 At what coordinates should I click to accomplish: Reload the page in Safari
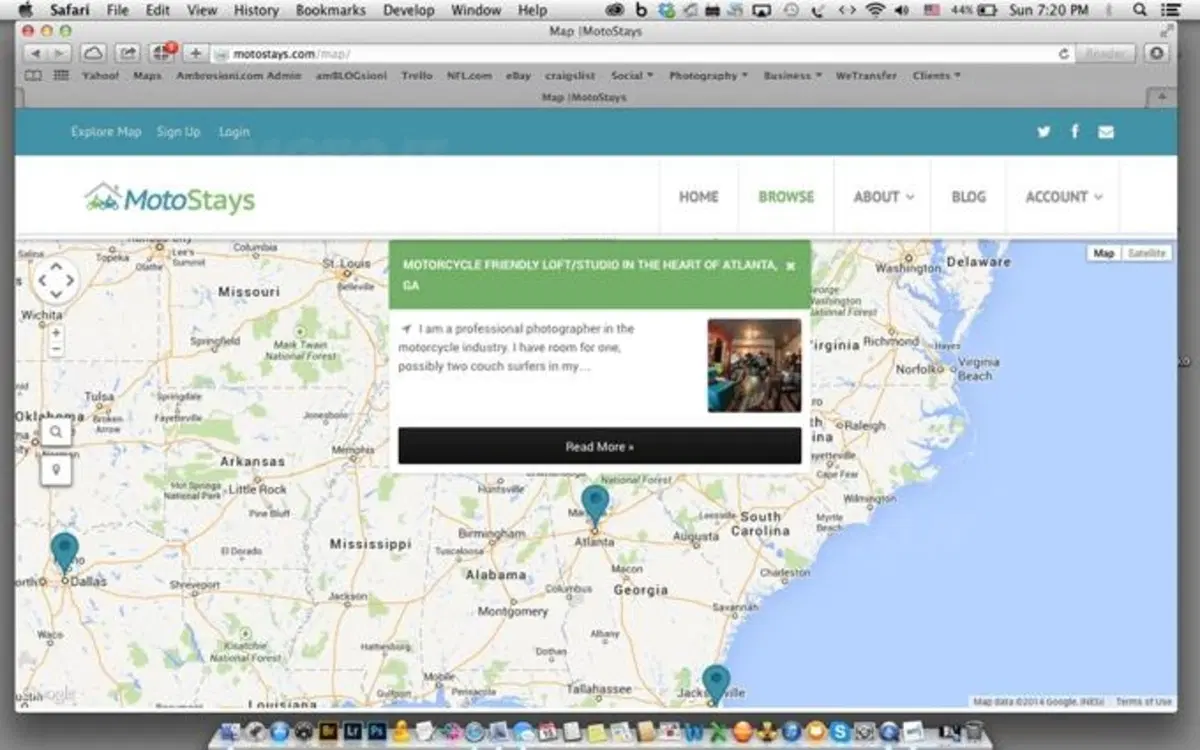coord(1064,53)
